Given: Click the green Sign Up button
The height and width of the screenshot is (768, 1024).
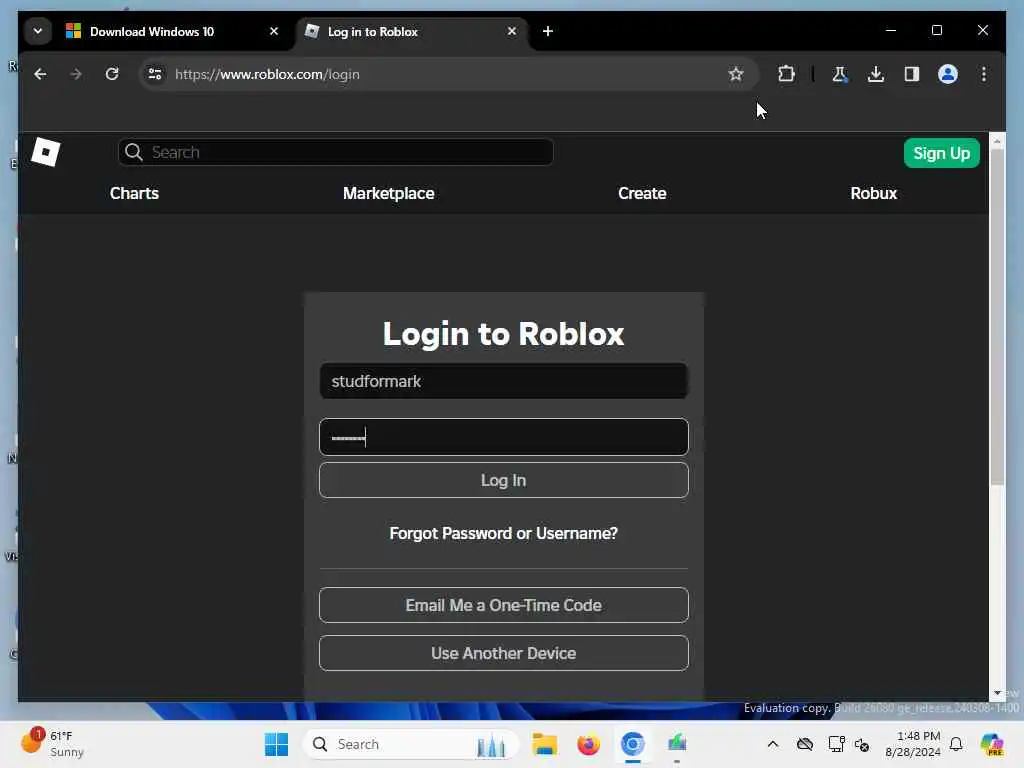Looking at the screenshot, I should pyautogui.click(x=941, y=153).
